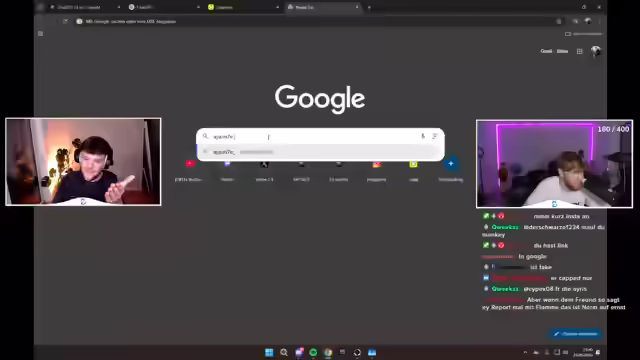Switch to the third tab with green favicon
Viewport: 640px width, 360px height.
243,7
